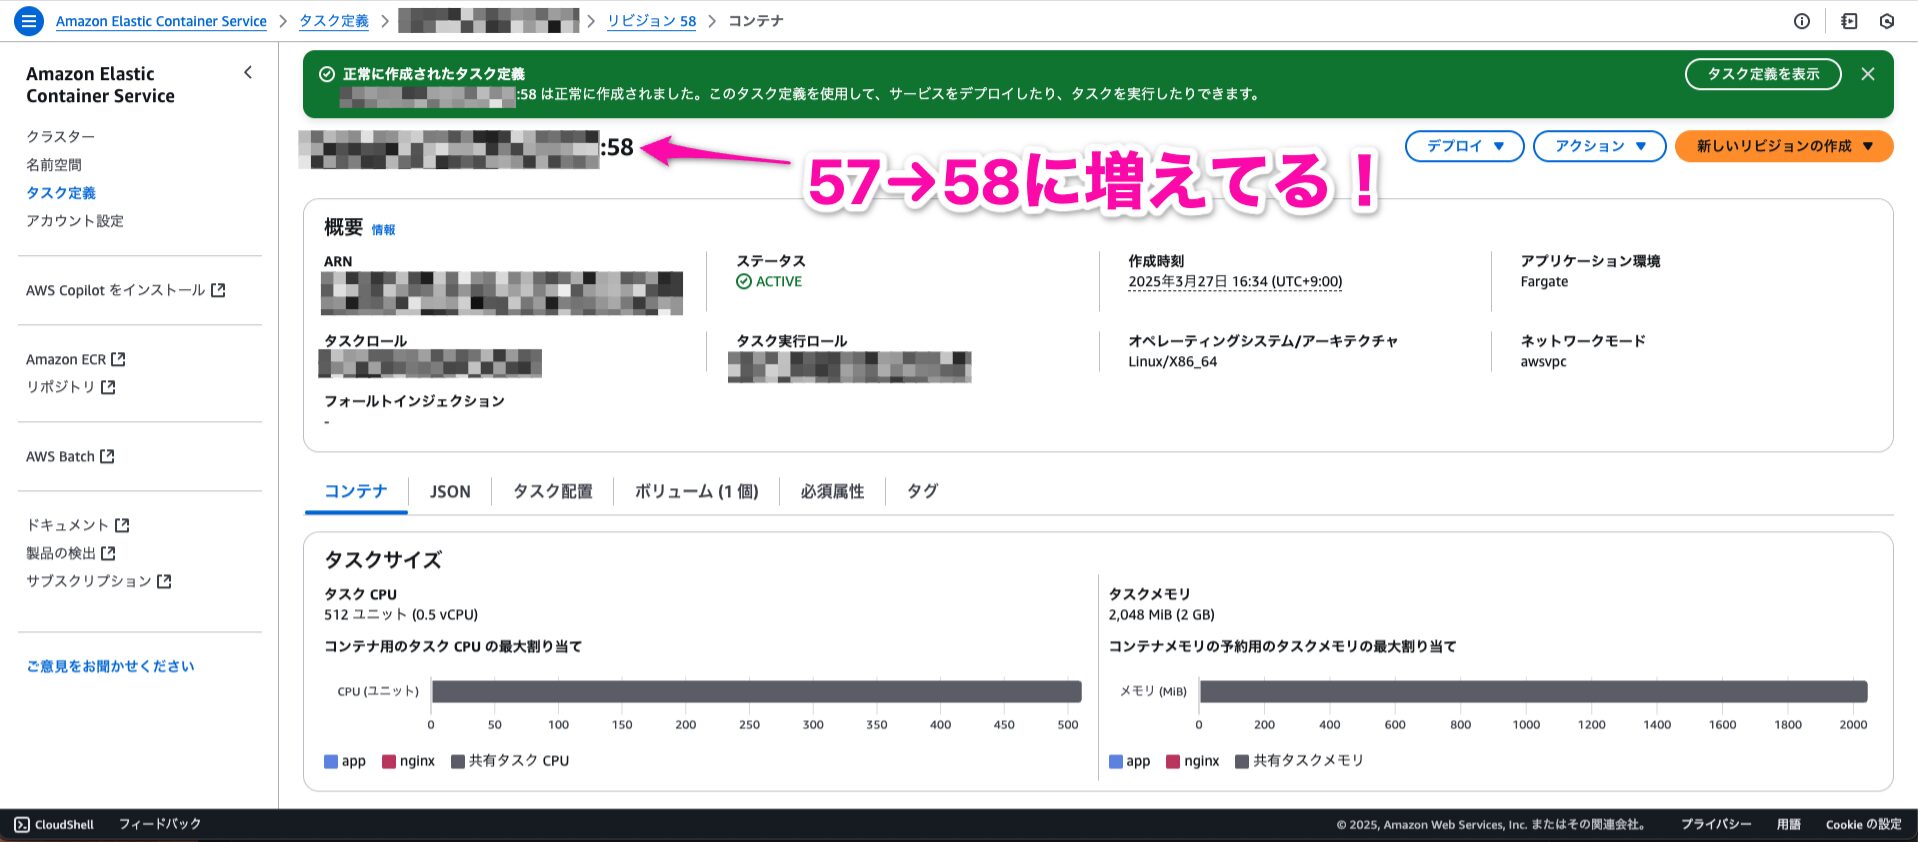Click the CPU allocation bar
The width and height of the screenshot is (1918, 842).
click(756, 691)
